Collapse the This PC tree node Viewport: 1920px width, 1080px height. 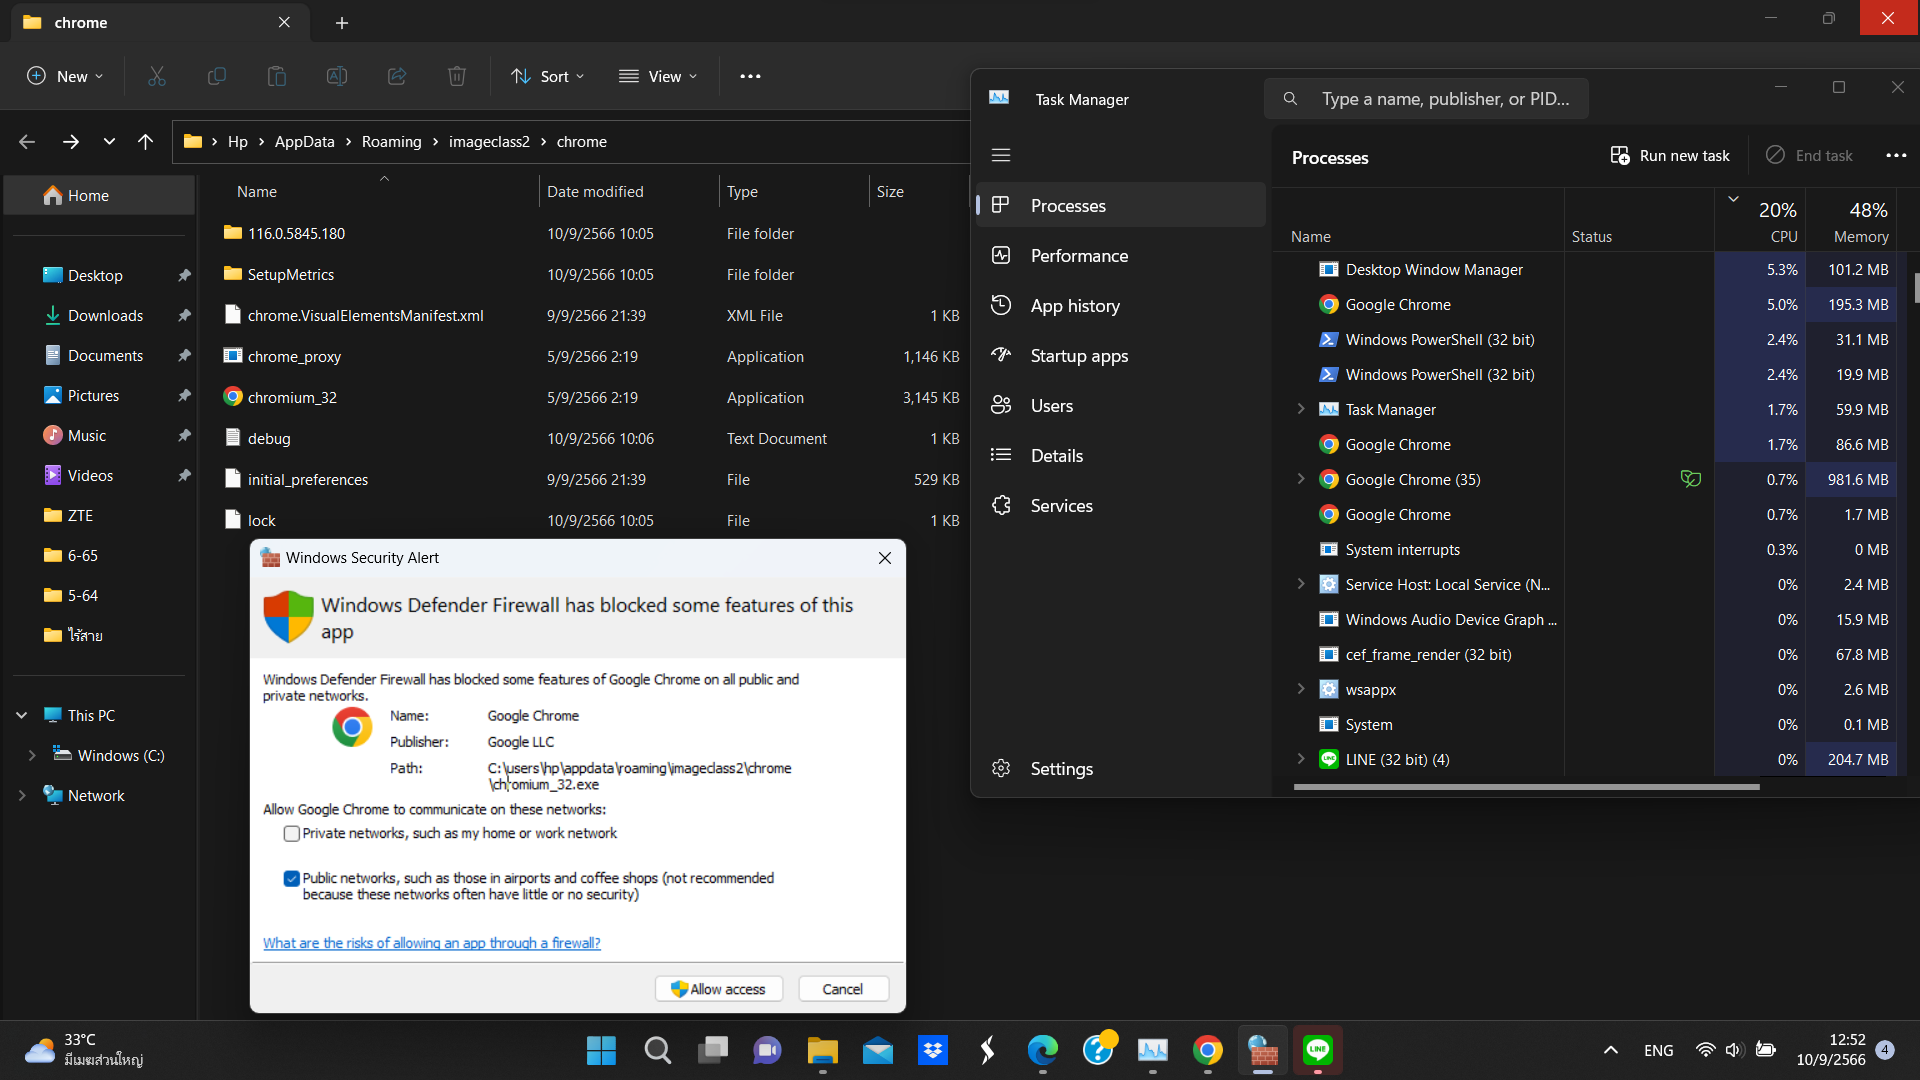click(21, 716)
